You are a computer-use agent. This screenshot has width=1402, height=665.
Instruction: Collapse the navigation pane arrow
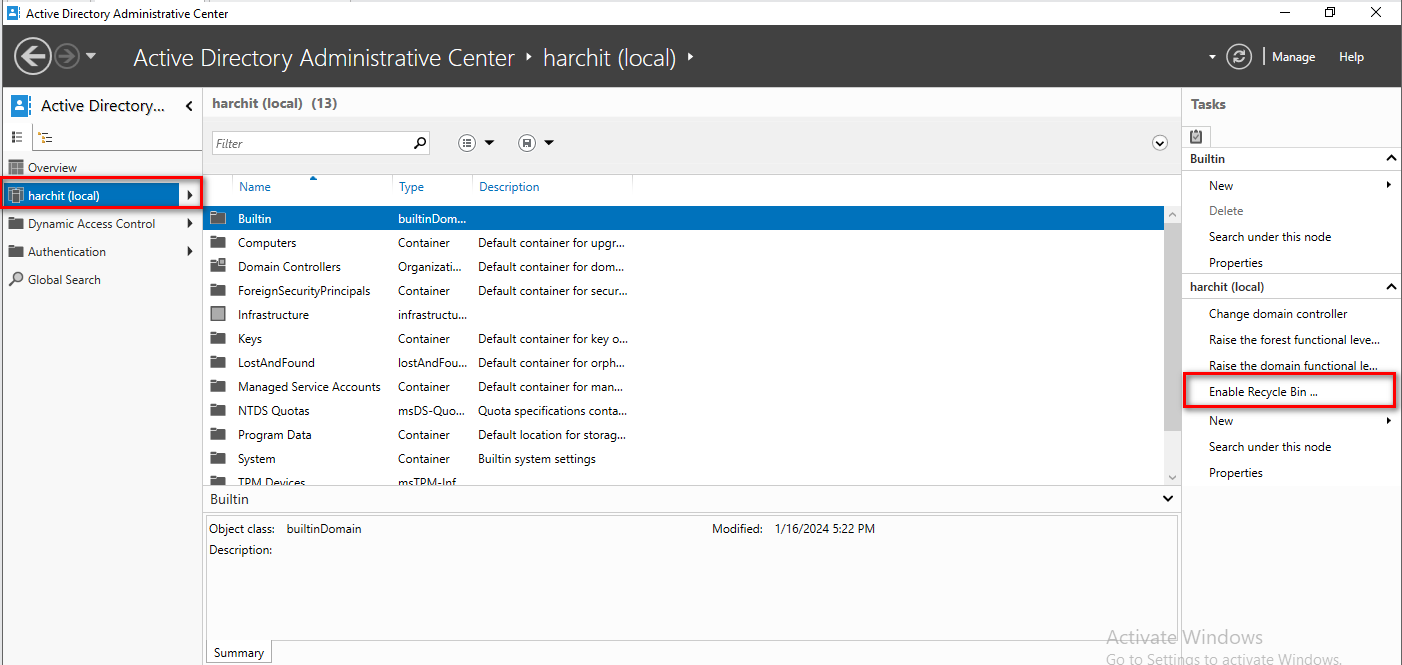[189, 106]
